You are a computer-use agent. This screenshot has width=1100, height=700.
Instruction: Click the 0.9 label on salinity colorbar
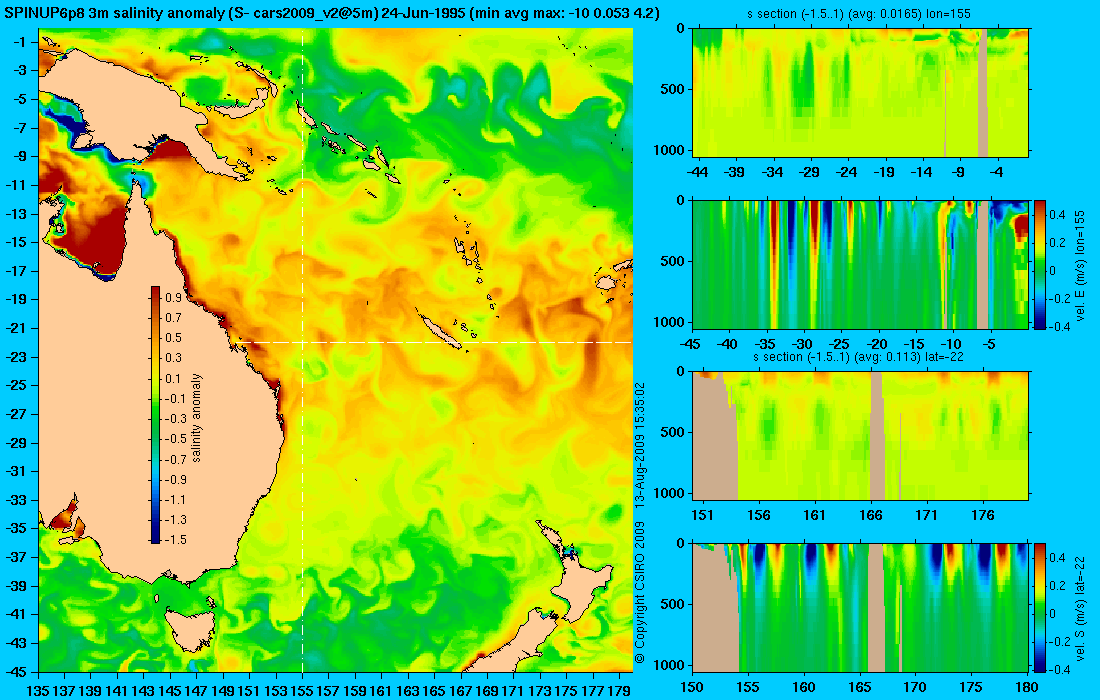tap(173, 297)
